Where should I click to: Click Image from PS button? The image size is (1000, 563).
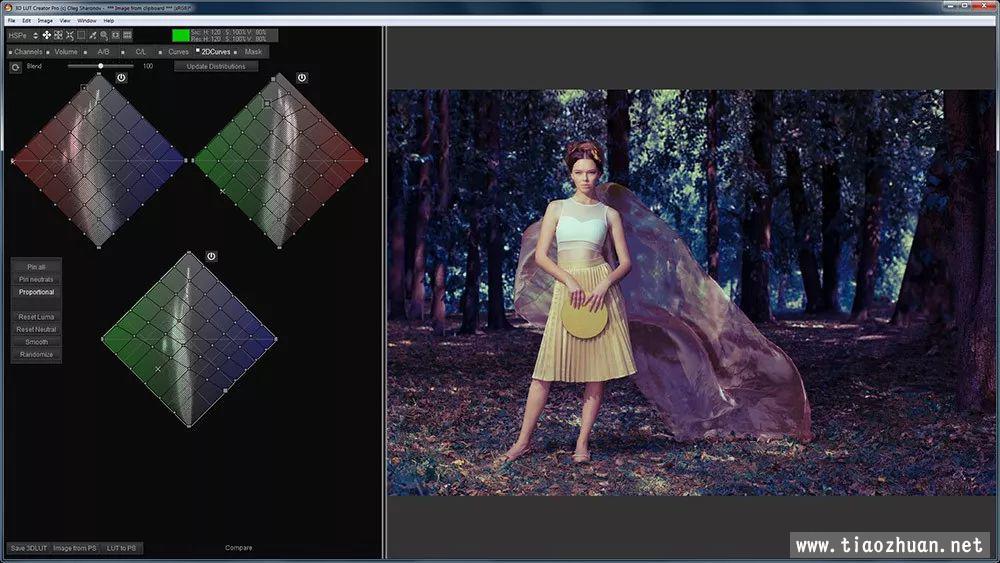(75, 548)
